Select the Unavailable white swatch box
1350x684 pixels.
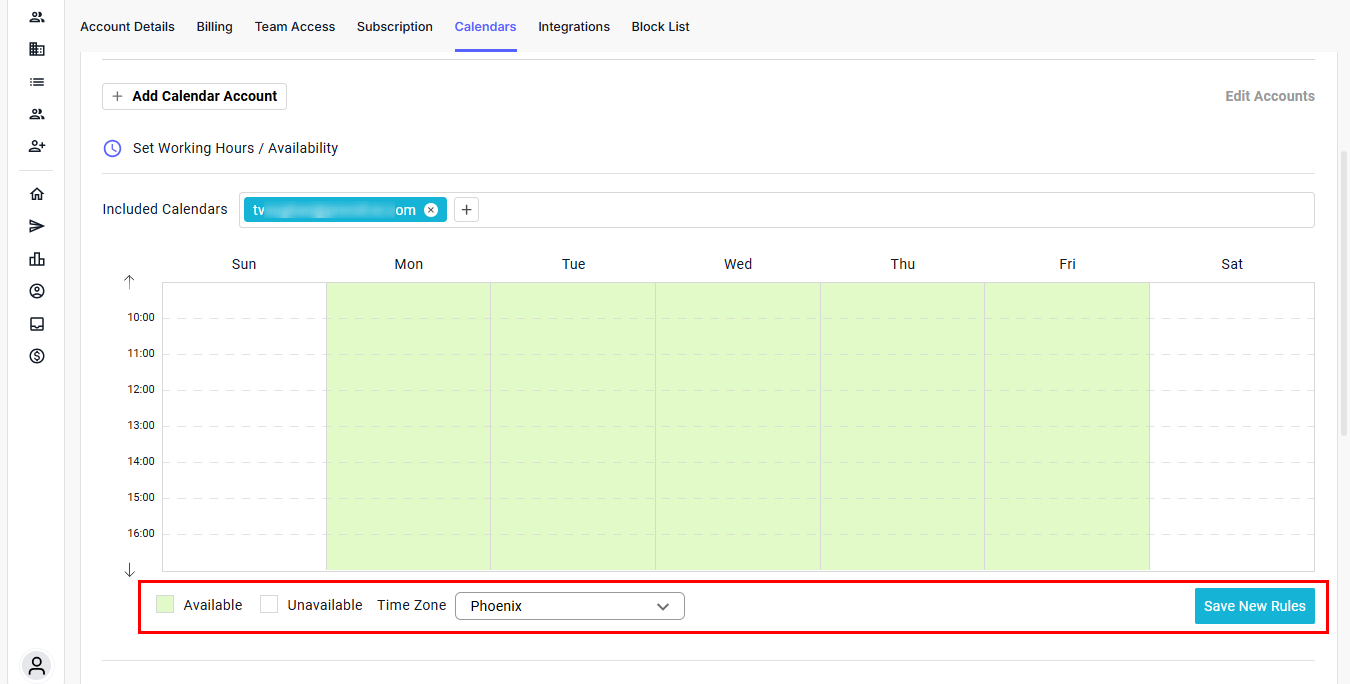point(269,605)
